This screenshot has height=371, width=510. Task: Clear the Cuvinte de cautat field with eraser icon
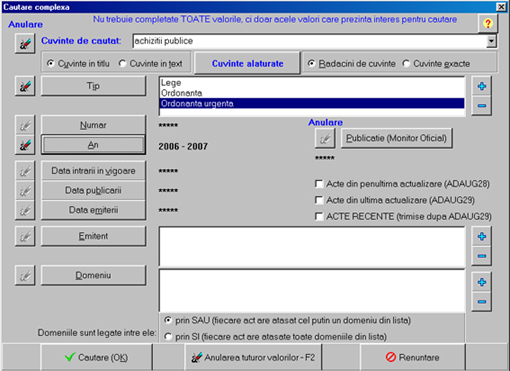[25, 43]
